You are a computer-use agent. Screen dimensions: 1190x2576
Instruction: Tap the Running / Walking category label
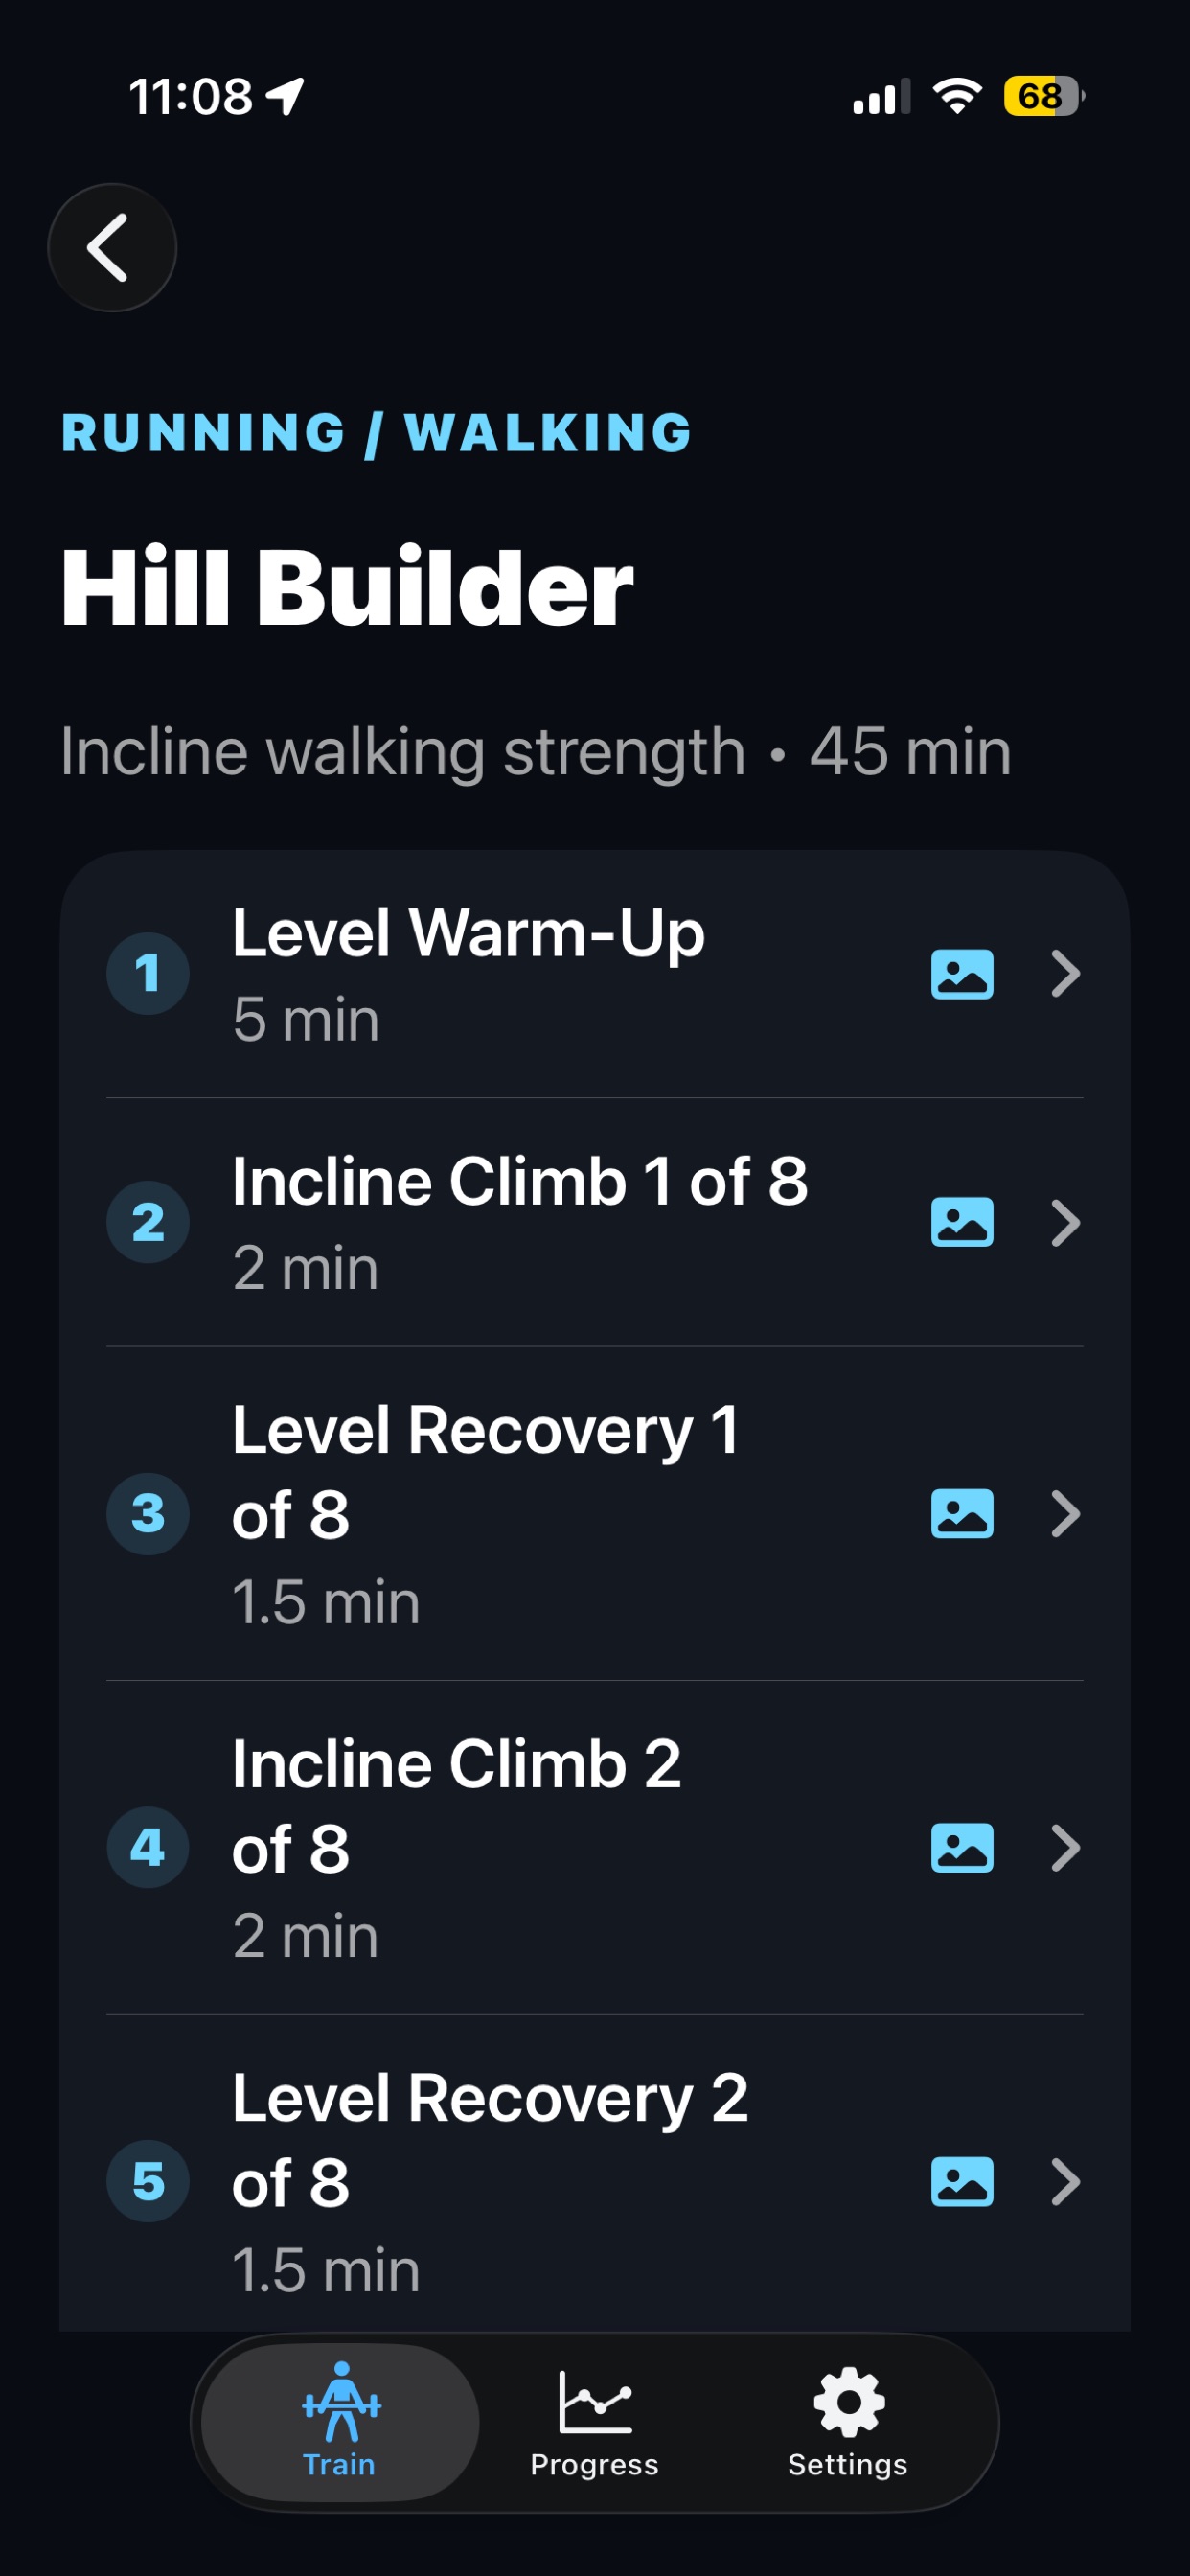pos(376,433)
